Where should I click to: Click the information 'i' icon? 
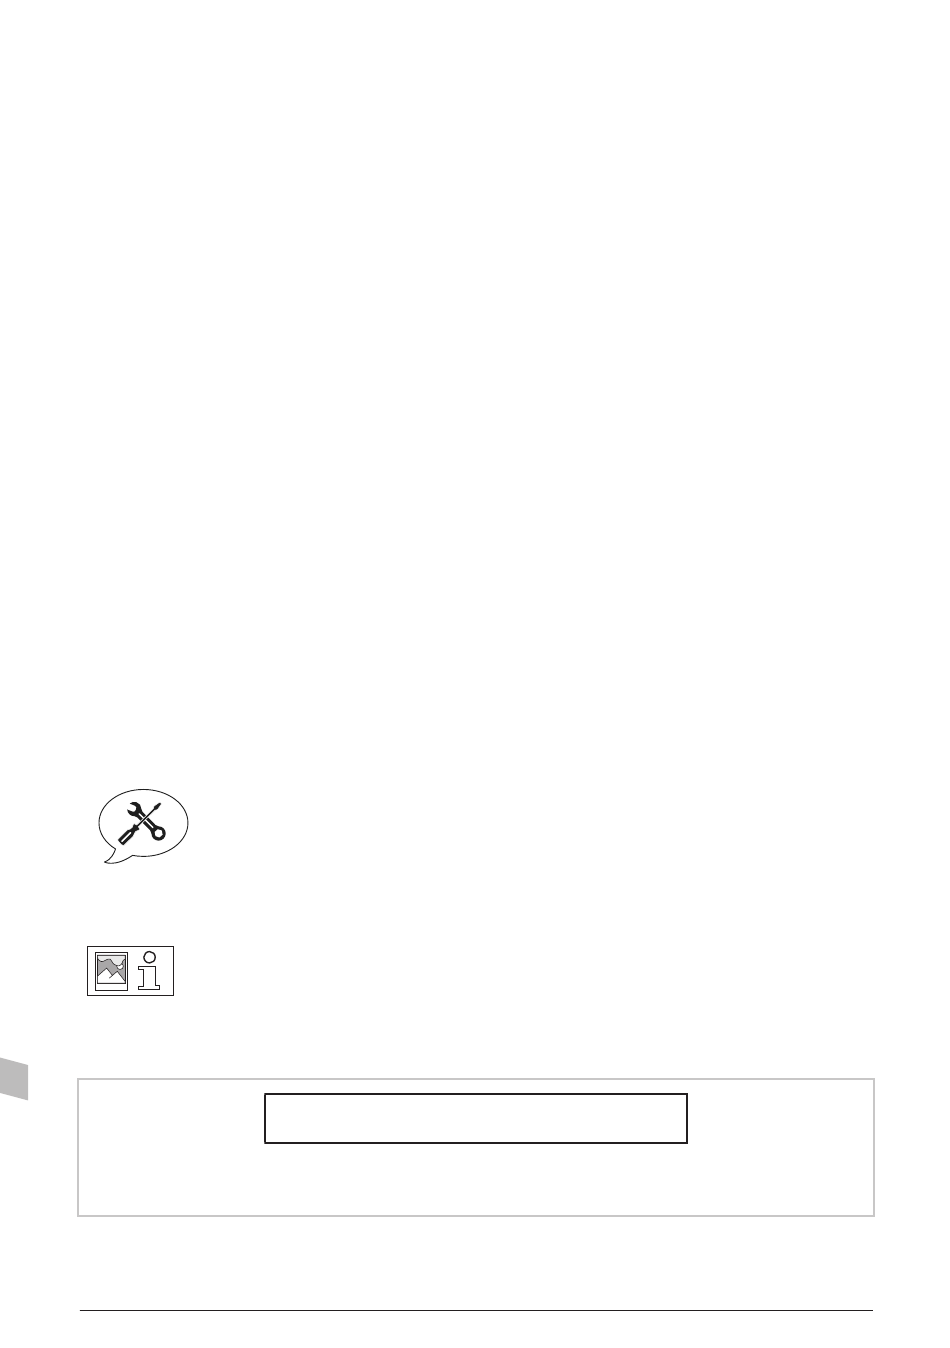click(150, 971)
